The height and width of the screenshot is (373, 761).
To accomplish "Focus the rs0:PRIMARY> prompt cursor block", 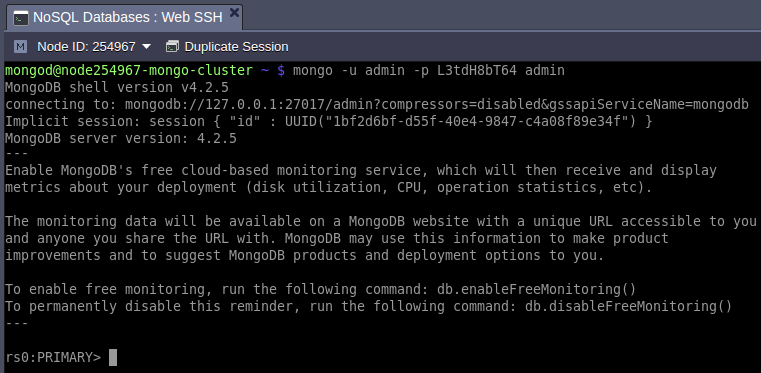I will point(113,357).
